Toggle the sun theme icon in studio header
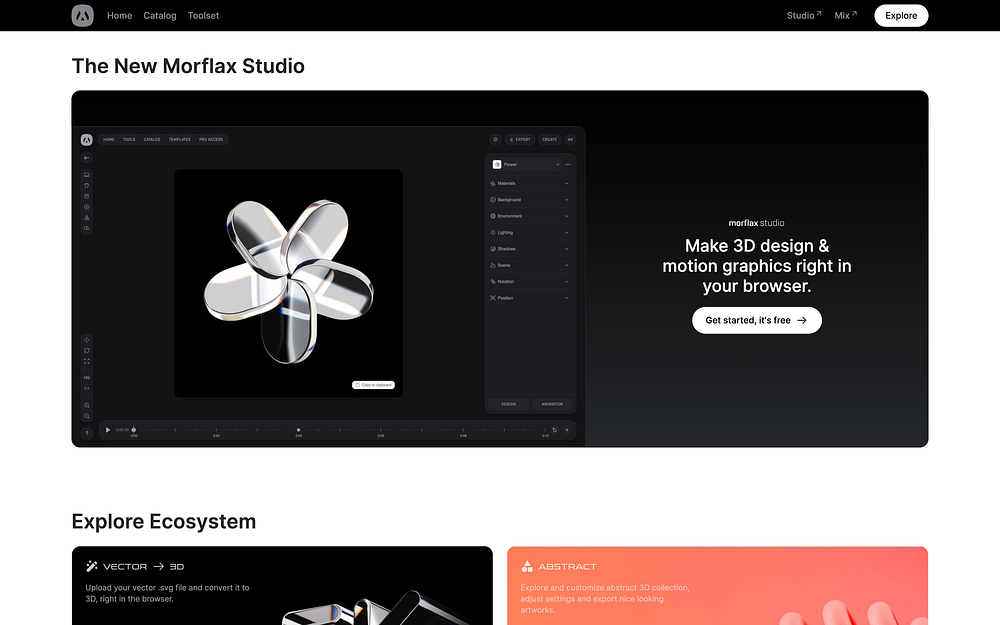This screenshot has height=625, width=1000. (495, 139)
